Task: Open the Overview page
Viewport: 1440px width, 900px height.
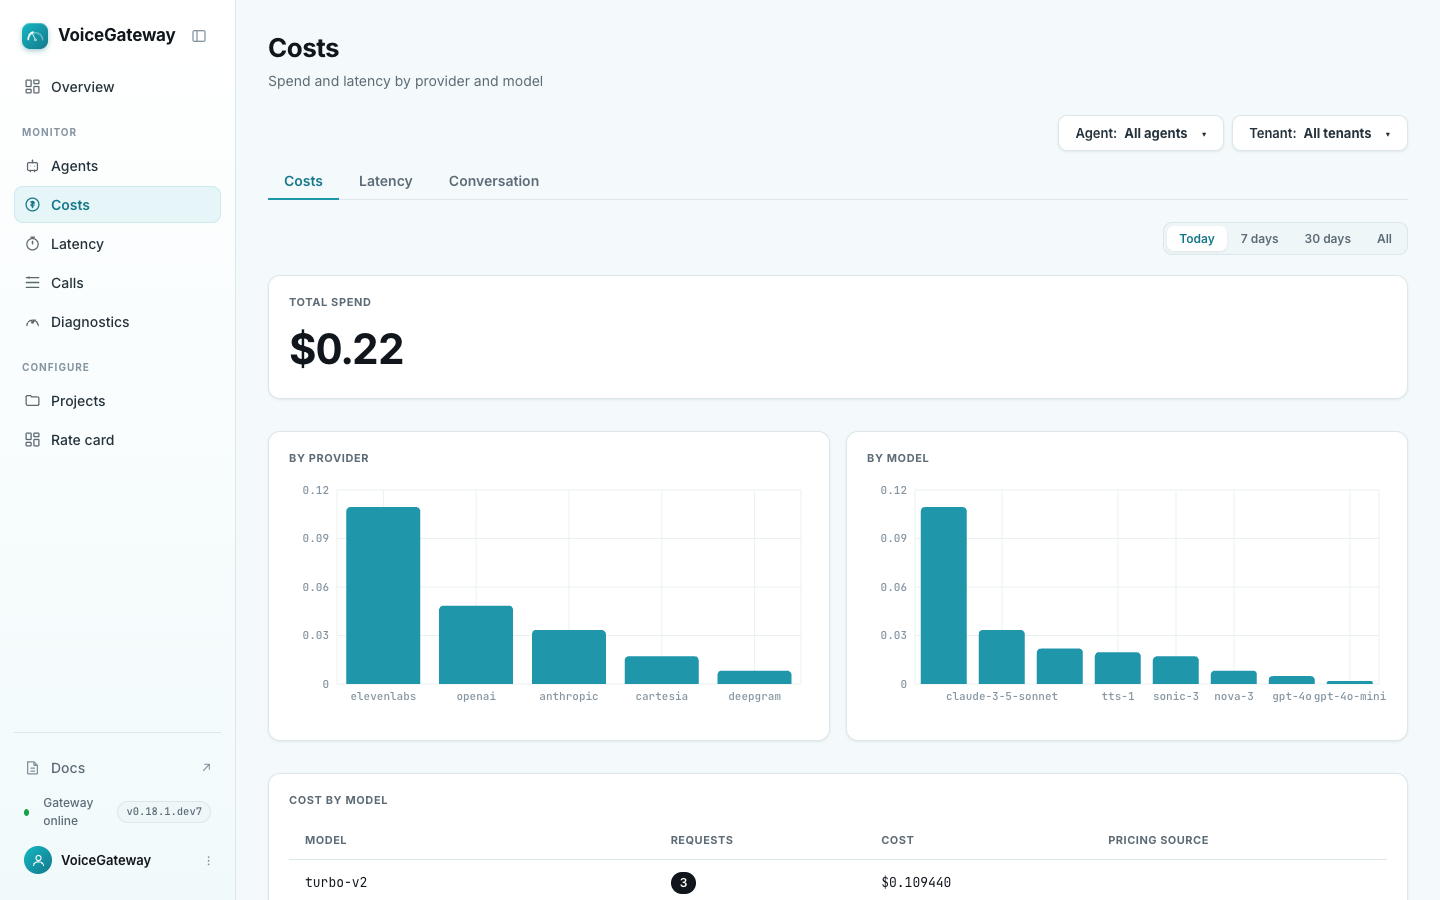Action: pyautogui.click(x=117, y=87)
